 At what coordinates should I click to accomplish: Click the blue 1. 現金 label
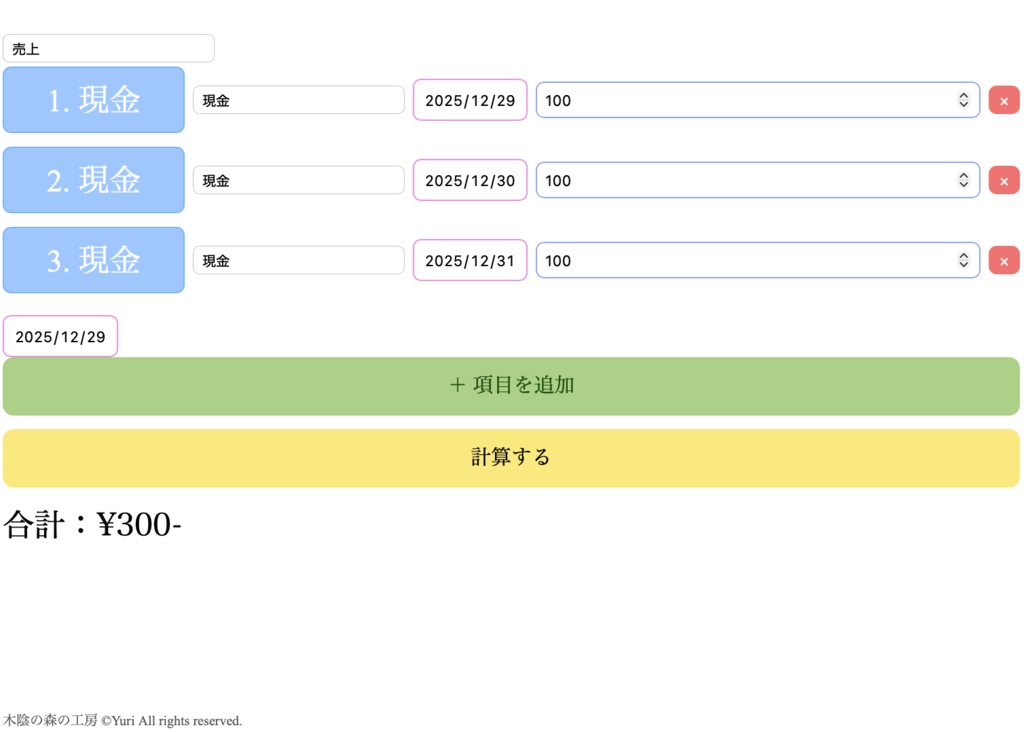click(x=93, y=100)
